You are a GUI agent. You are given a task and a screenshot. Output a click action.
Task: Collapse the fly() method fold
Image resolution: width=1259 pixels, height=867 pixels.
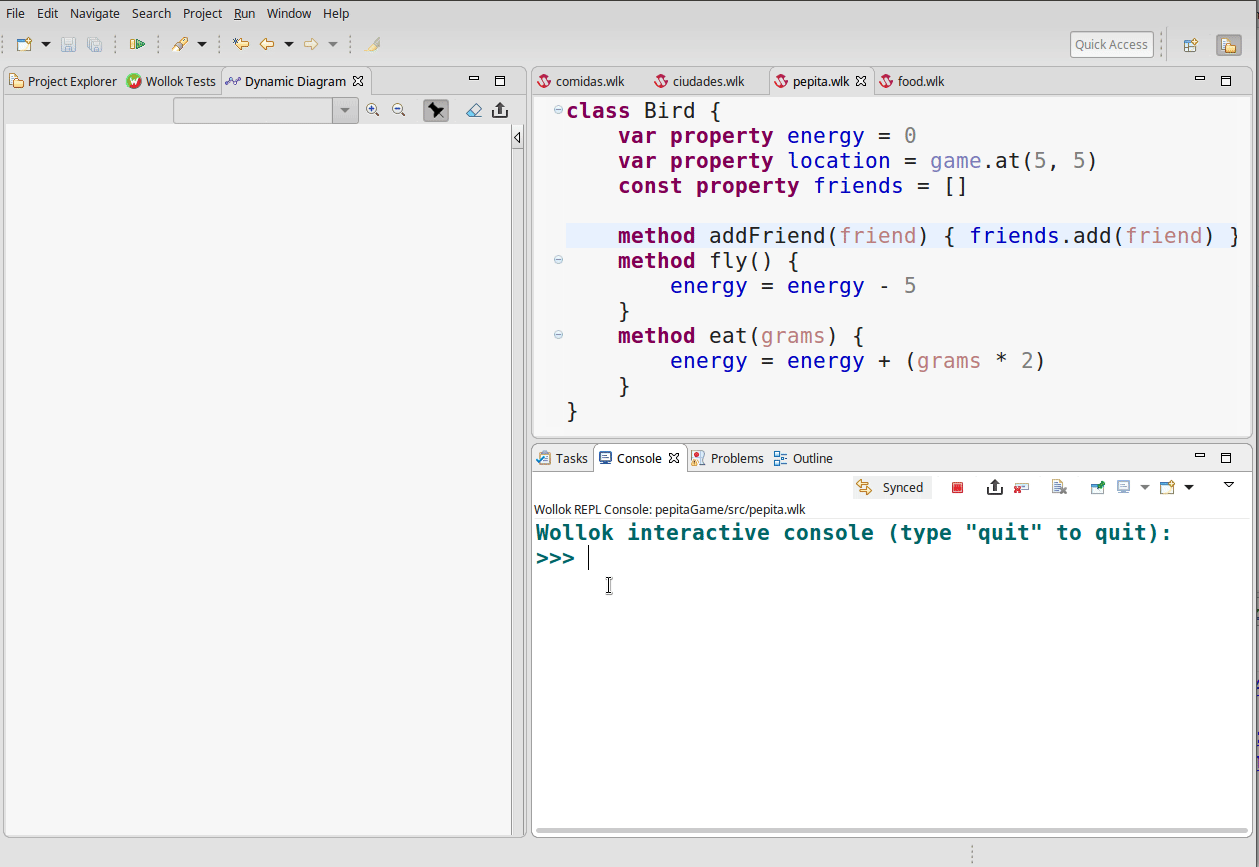558,260
